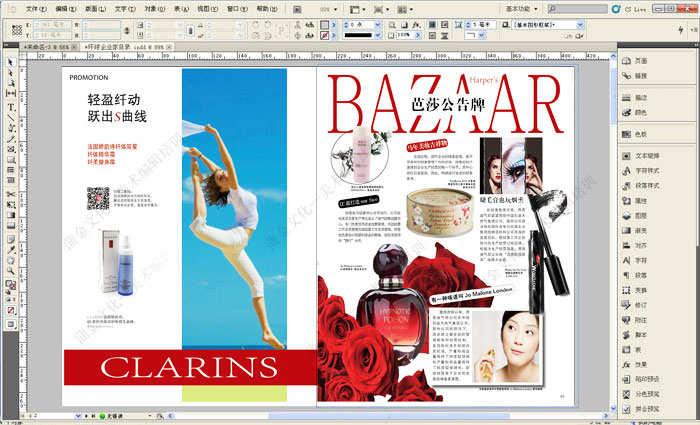Select the Rectangle tool
The height and width of the screenshot is (425, 700).
[11, 159]
